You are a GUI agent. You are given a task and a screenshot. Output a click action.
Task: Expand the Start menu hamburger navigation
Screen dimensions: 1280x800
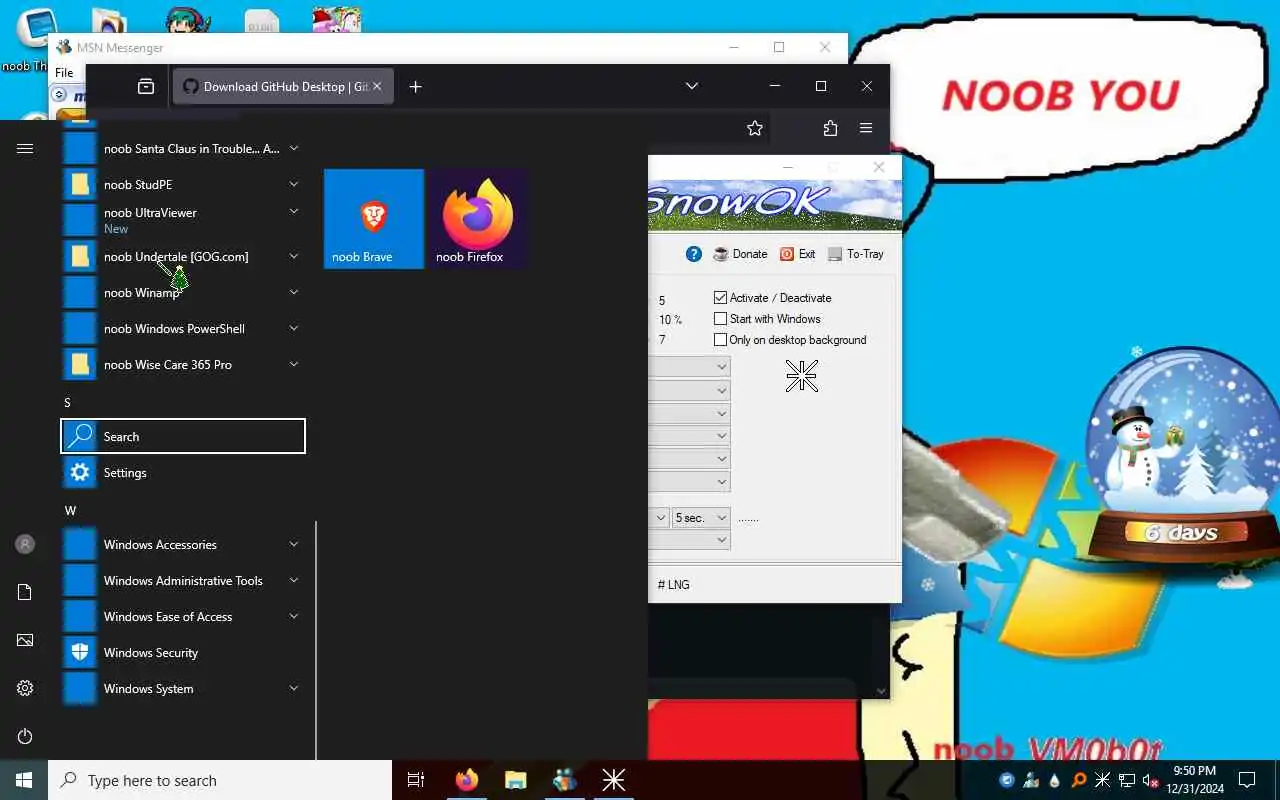[25, 148]
